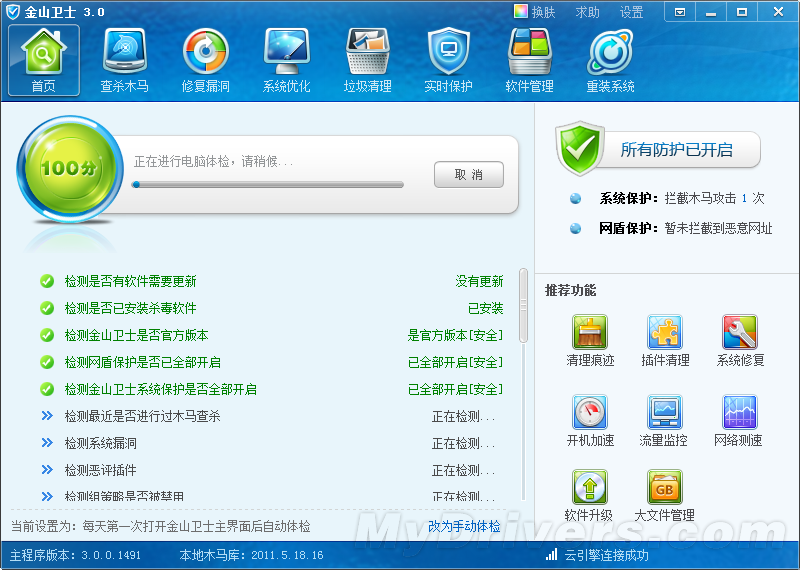Click 正在进行电脑体检 status message
This screenshot has height=570, width=800.
pos(213,162)
